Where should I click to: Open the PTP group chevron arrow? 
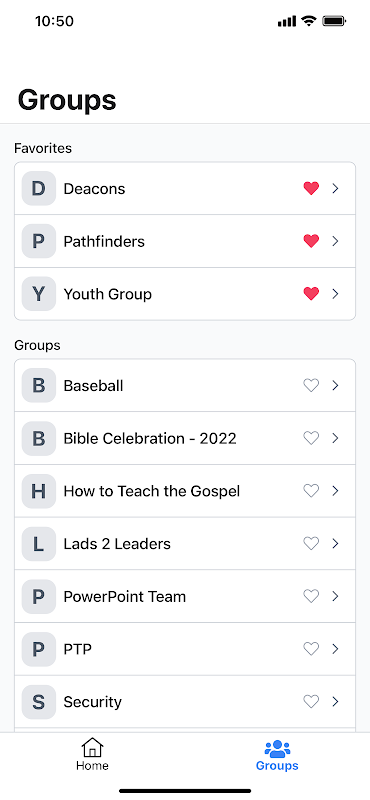click(335, 648)
